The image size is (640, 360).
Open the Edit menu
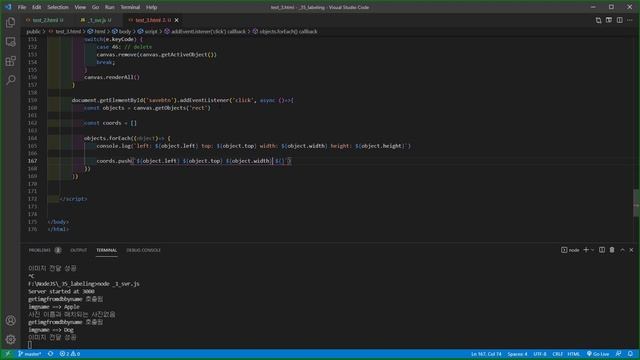(x=36, y=7)
